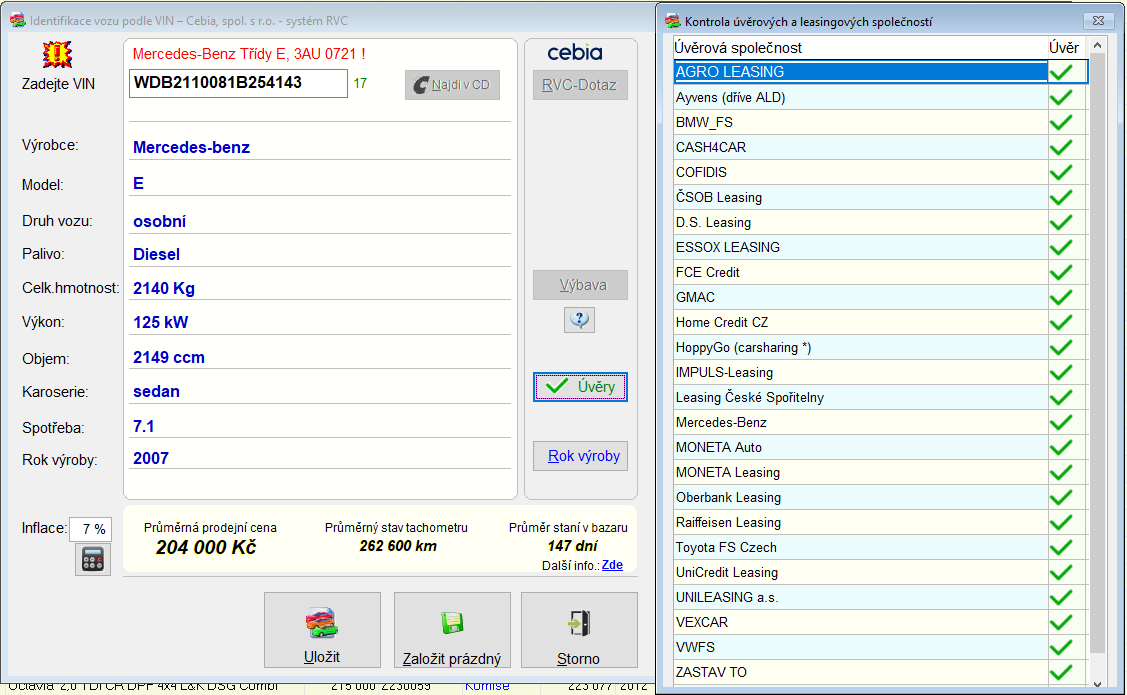Click the Úvěr column header

(x=1064, y=48)
